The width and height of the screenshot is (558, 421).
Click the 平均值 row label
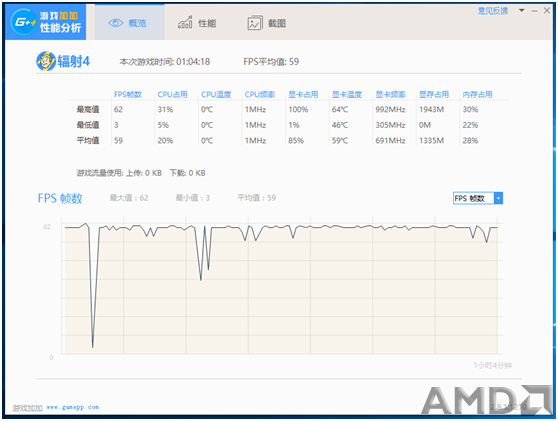point(88,141)
